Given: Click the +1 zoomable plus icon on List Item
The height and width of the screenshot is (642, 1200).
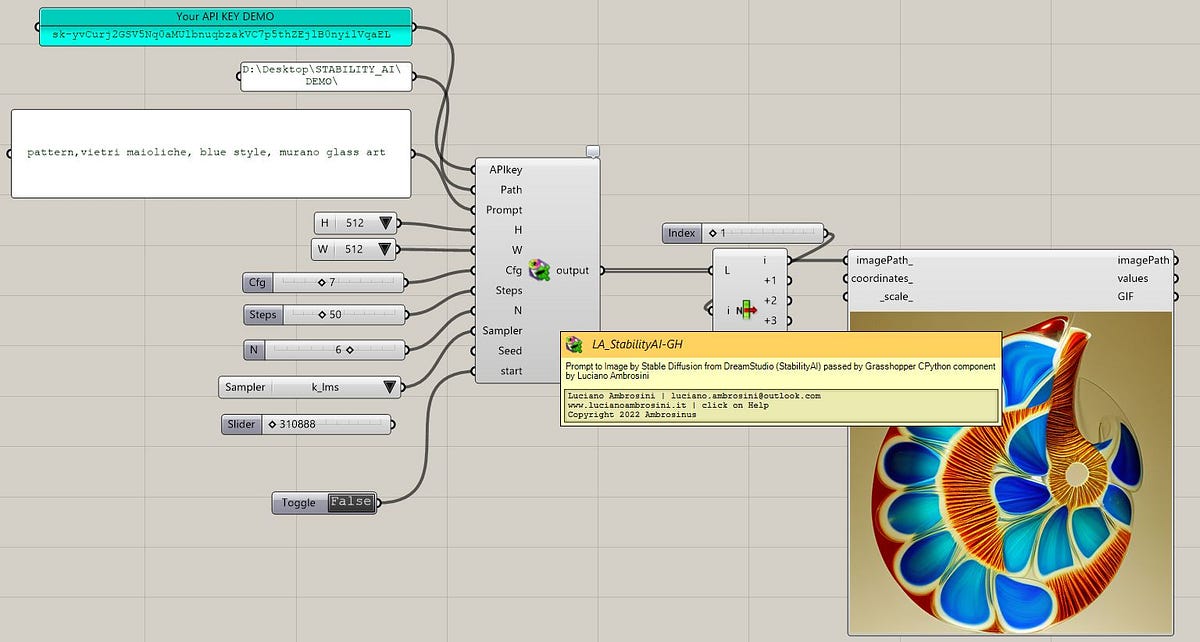Looking at the screenshot, I should pyautogui.click(x=772, y=279).
